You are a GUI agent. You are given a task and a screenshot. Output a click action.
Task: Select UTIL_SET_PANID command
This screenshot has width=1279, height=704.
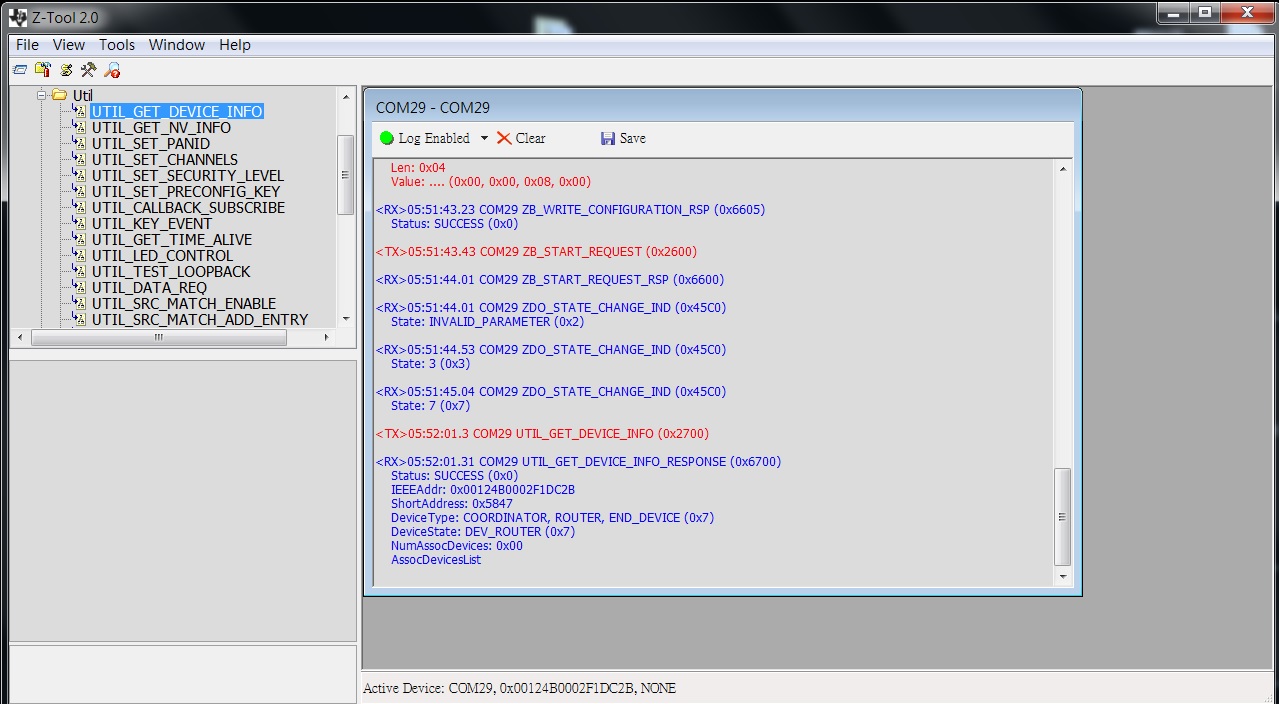click(151, 143)
